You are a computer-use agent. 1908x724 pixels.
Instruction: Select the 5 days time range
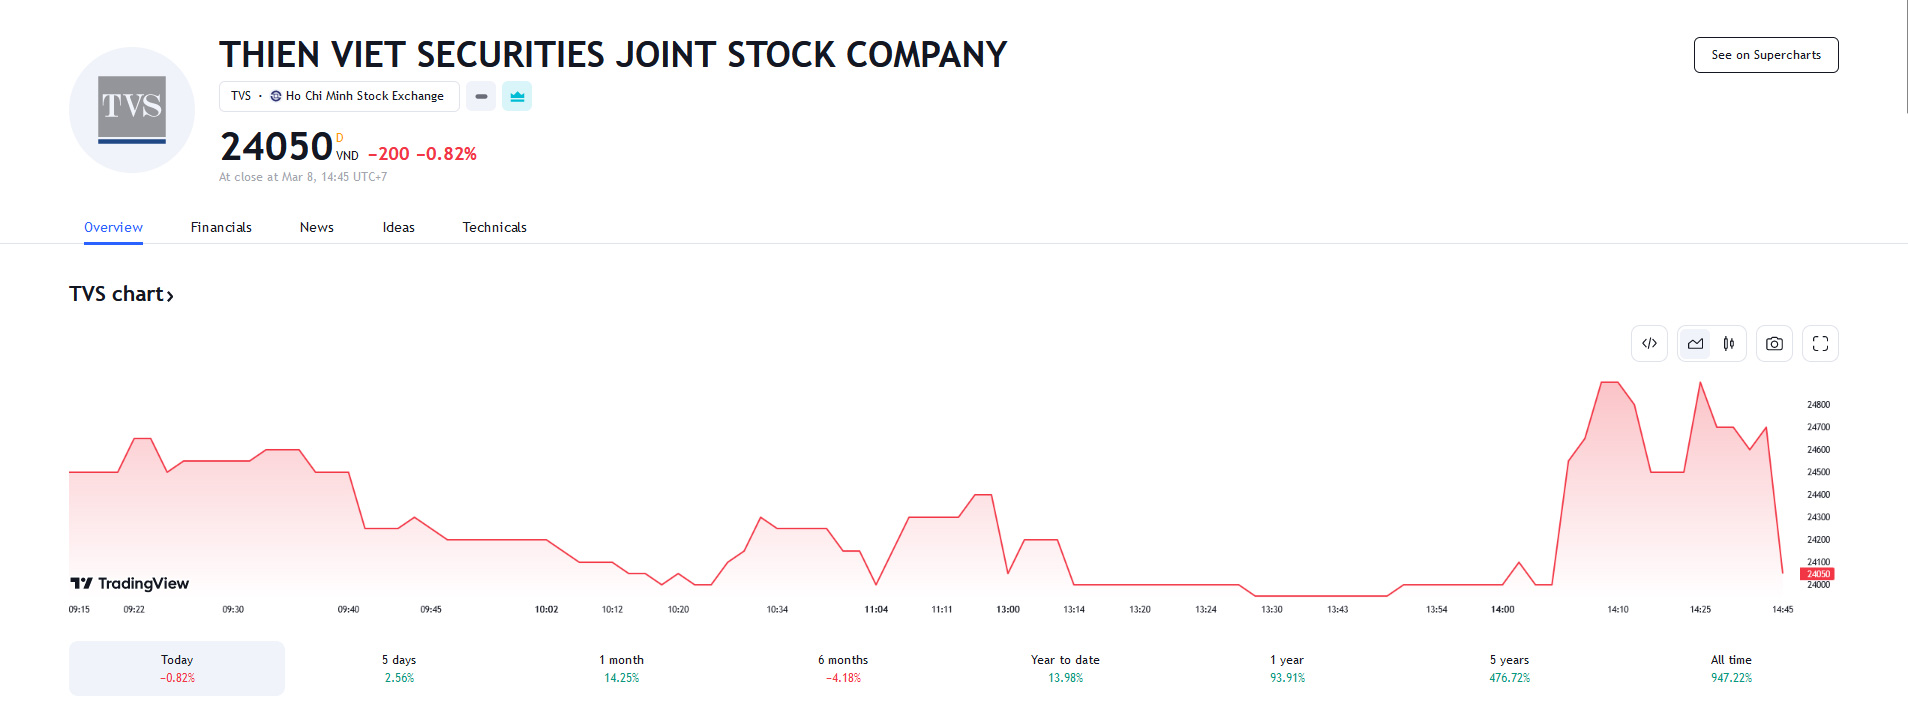click(x=399, y=668)
